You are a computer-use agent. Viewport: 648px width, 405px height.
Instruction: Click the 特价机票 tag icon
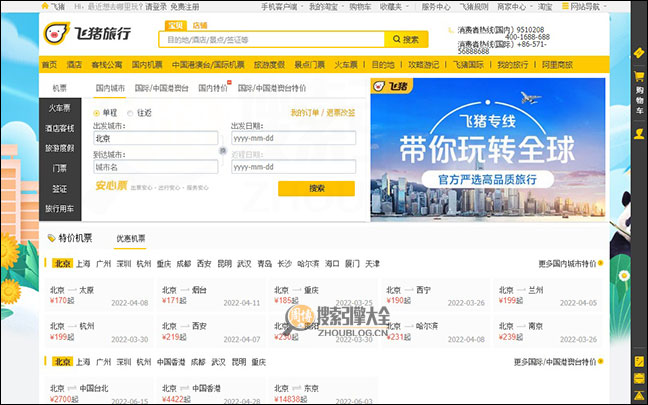51,238
